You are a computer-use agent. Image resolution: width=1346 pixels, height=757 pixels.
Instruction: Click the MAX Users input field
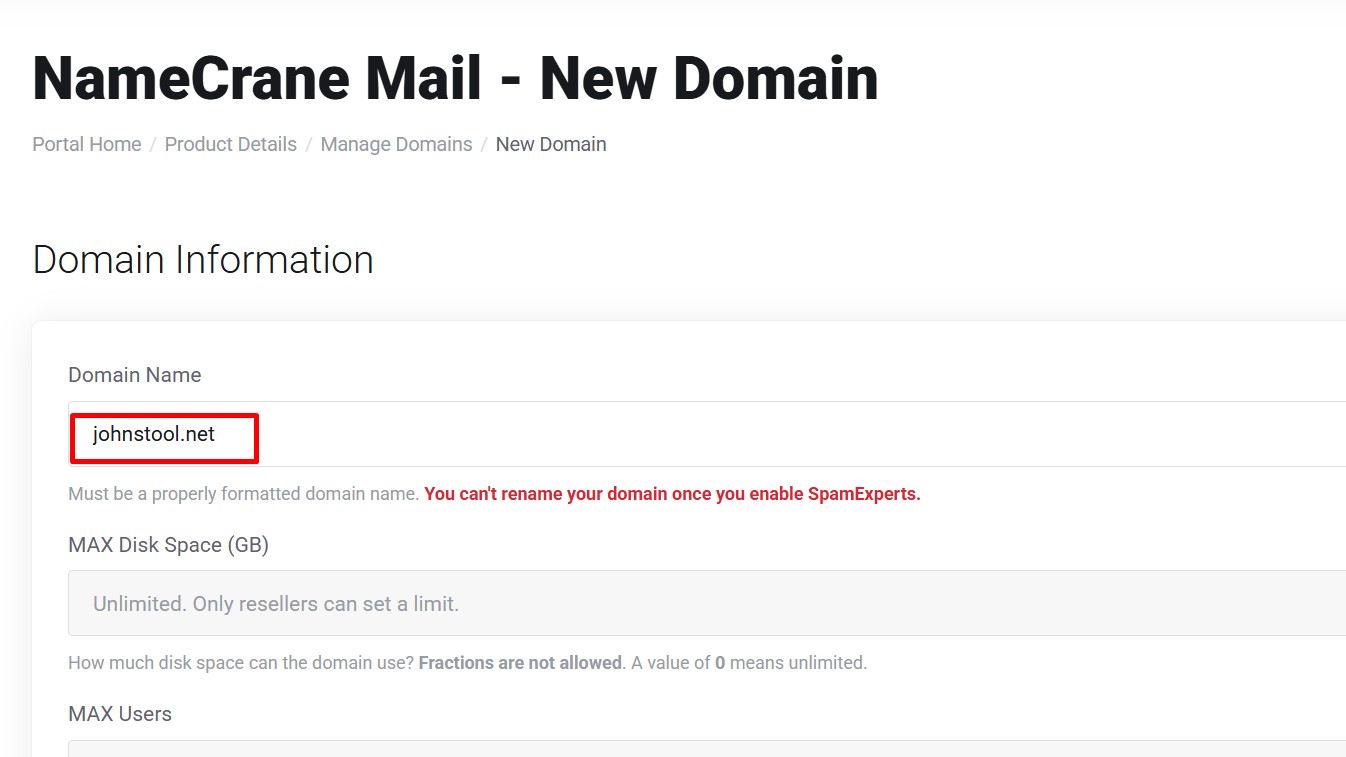pos(700,749)
